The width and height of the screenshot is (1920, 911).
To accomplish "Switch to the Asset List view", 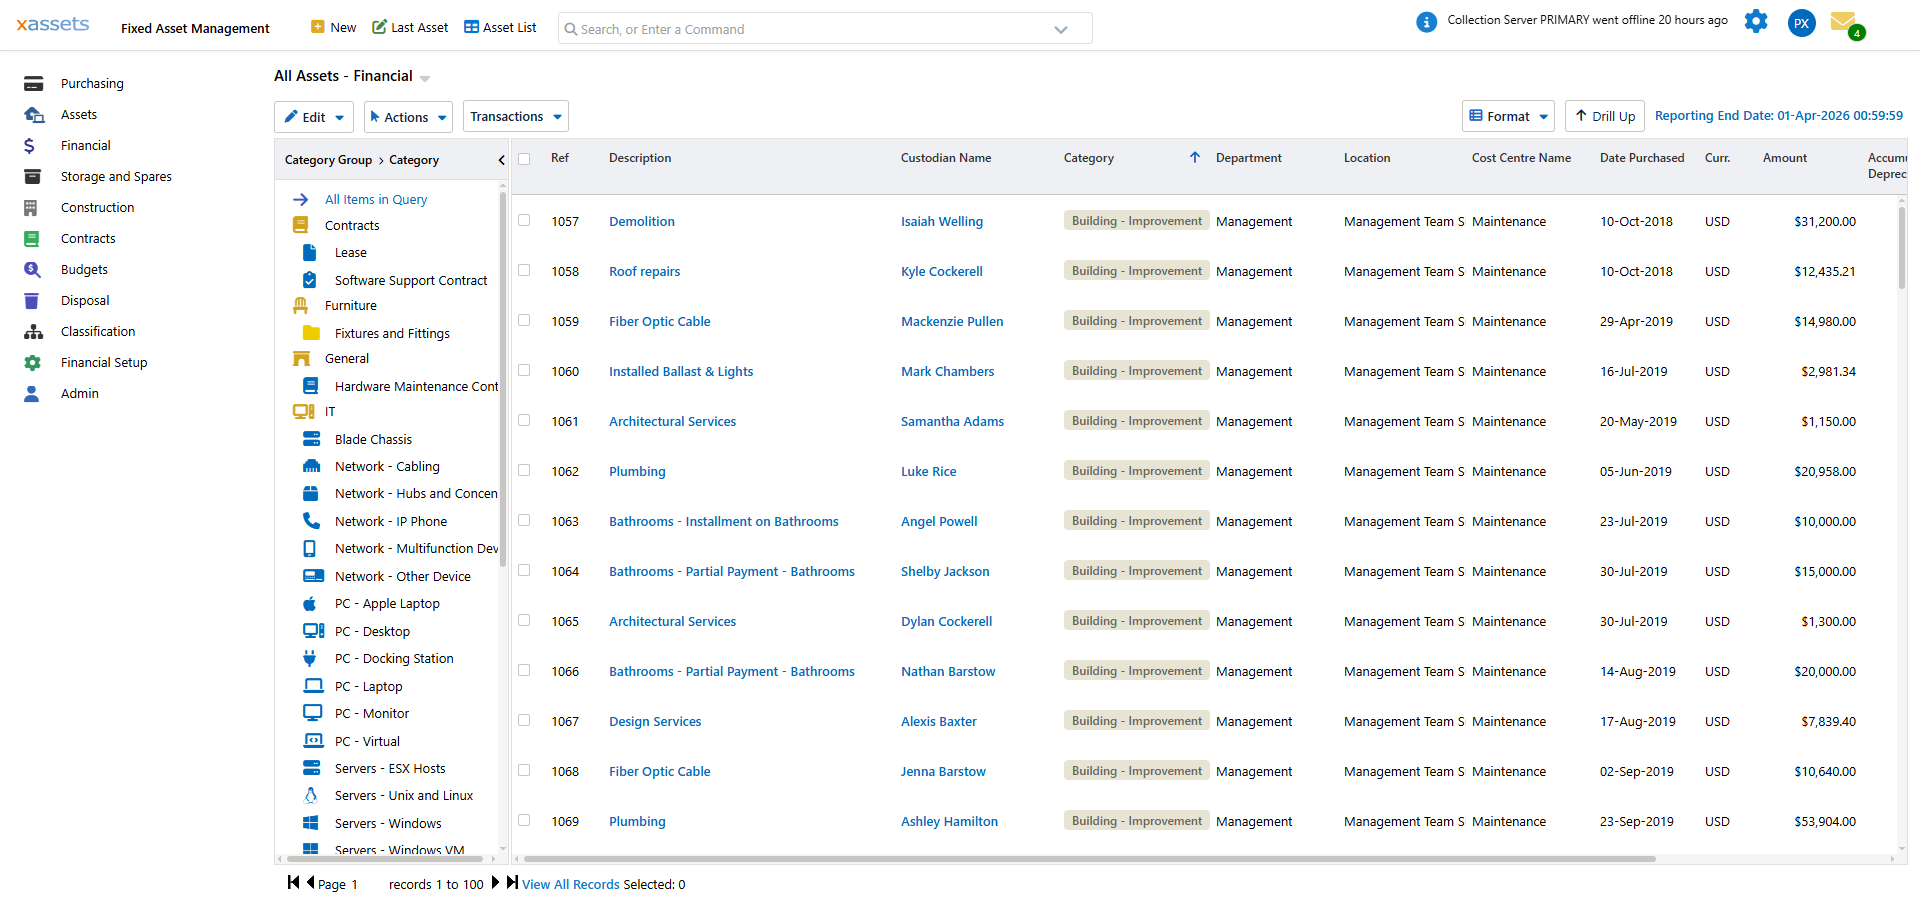I will [499, 27].
